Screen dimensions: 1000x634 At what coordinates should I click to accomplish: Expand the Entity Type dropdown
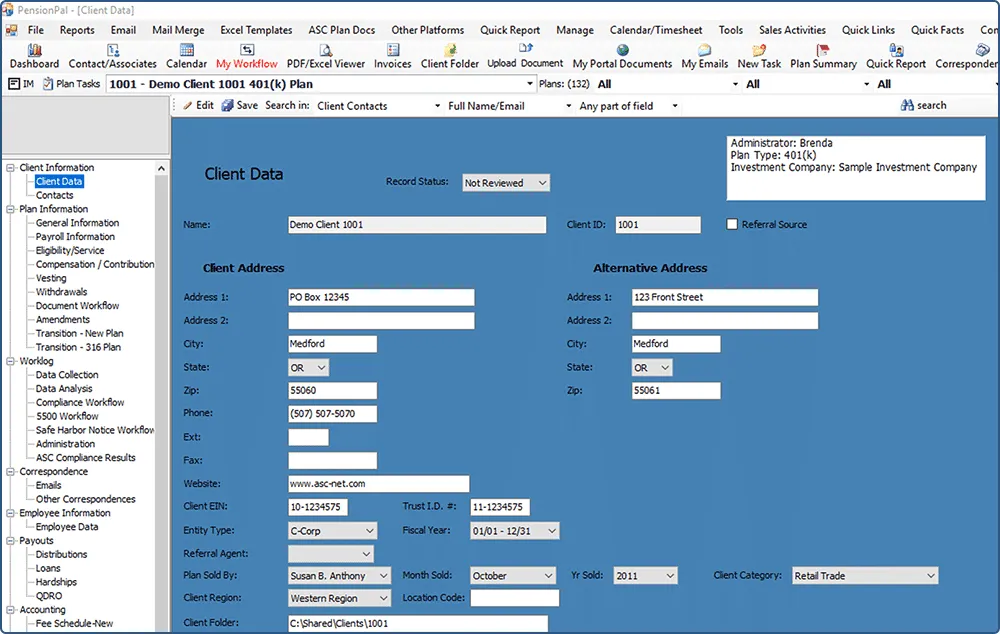point(332,531)
